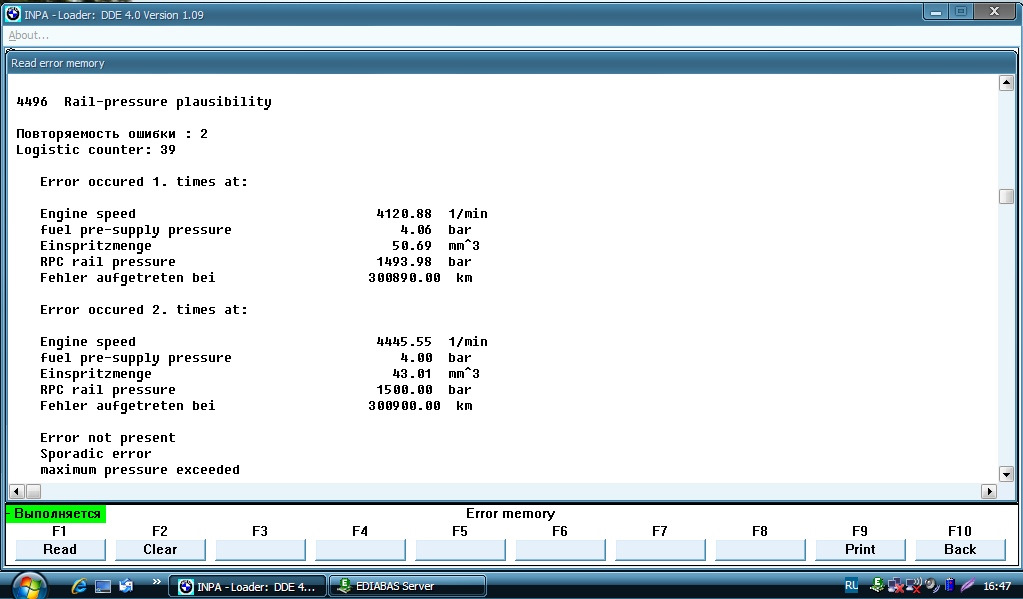Click the Show Desktop quick launch icon
Viewport: 1023px width, 599px height.
click(102, 587)
